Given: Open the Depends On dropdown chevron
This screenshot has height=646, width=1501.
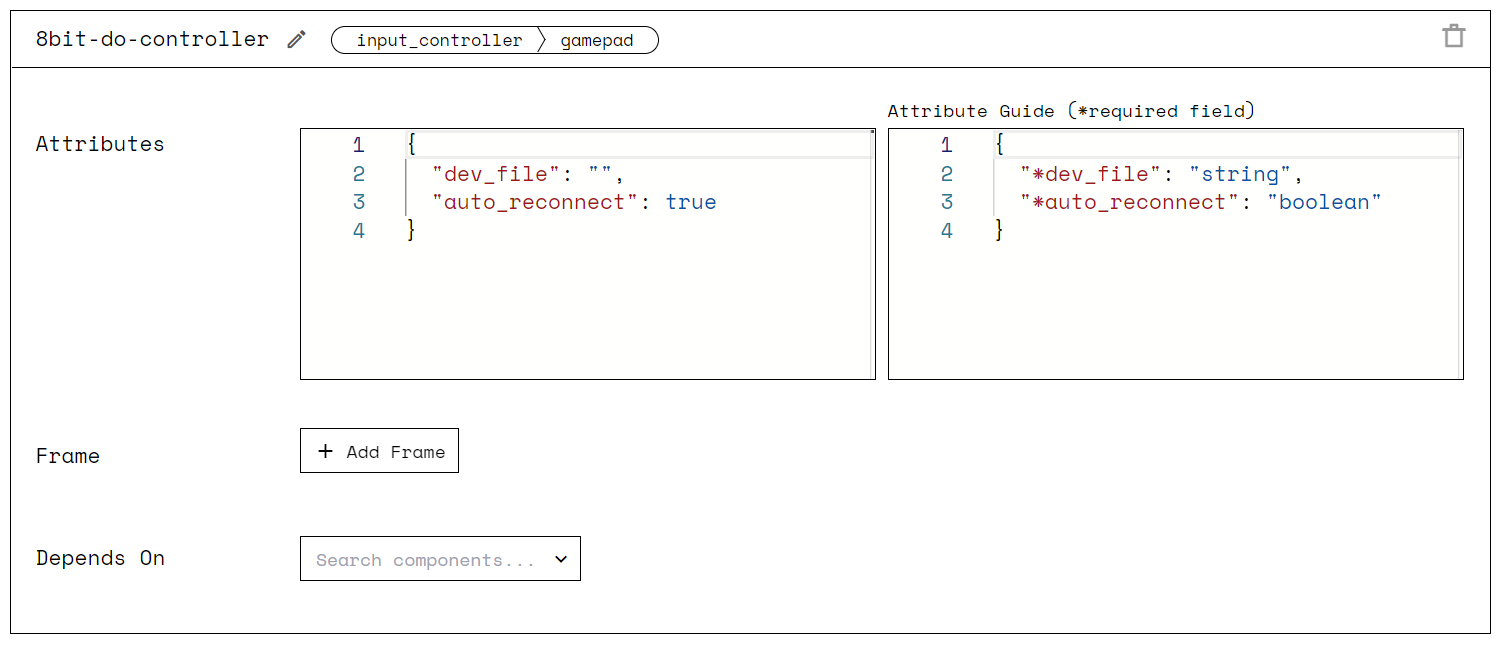Looking at the screenshot, I should click(561, 559).
